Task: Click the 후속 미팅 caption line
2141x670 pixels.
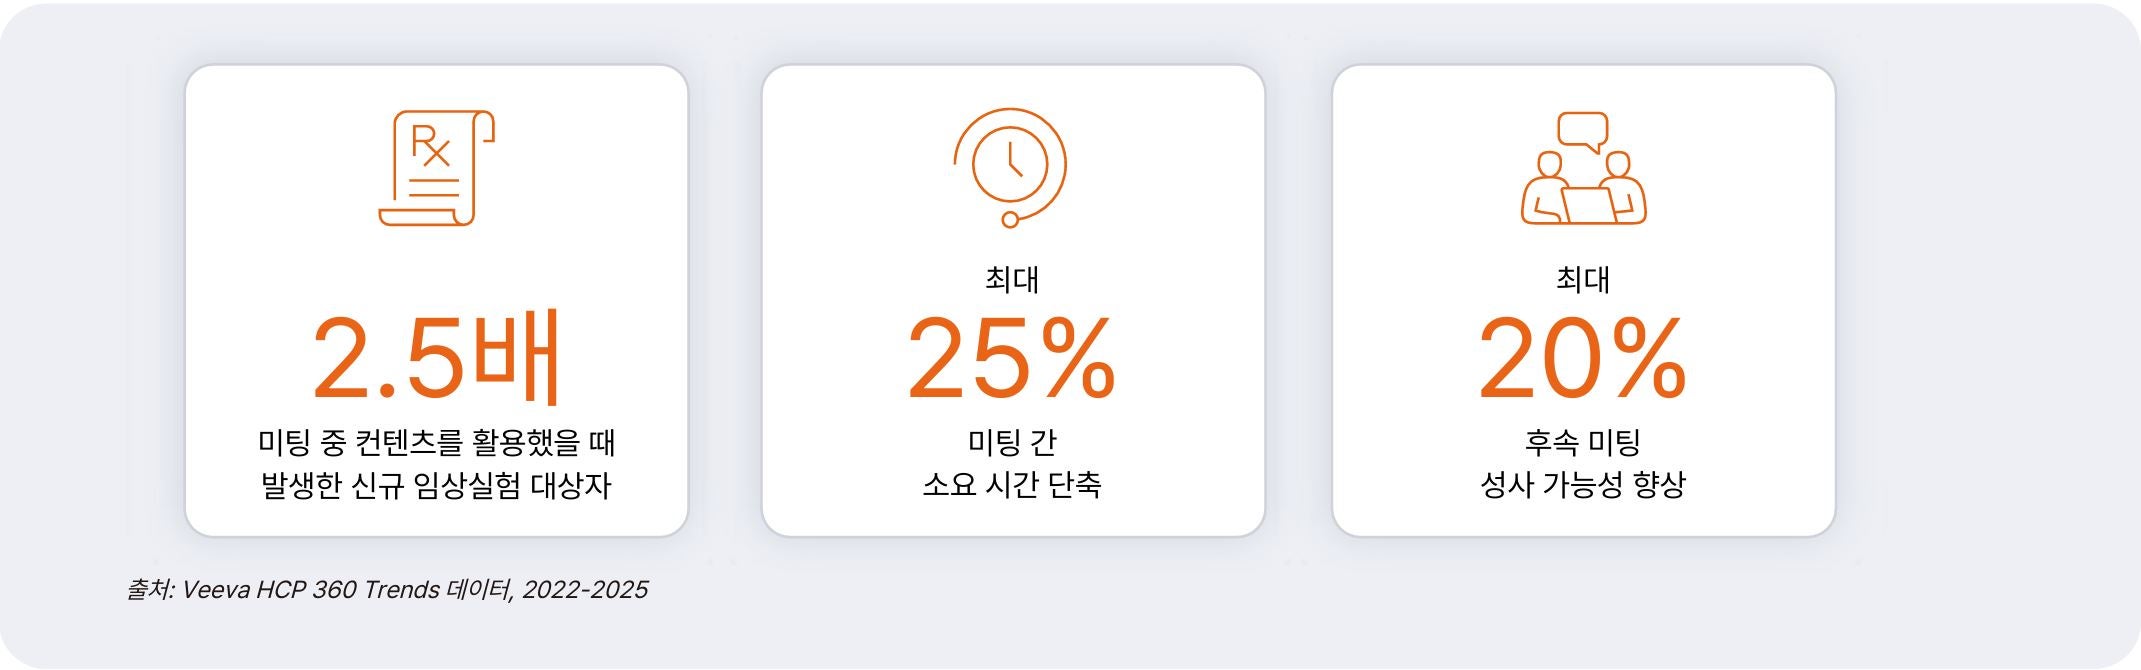Action: 1583,442
